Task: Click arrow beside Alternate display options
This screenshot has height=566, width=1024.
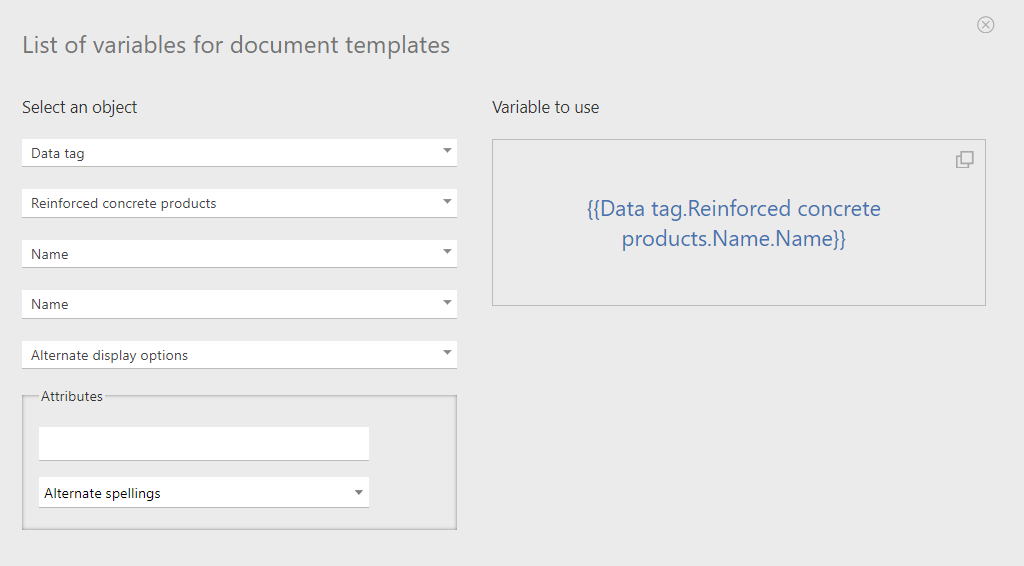Action: (447, 353)
